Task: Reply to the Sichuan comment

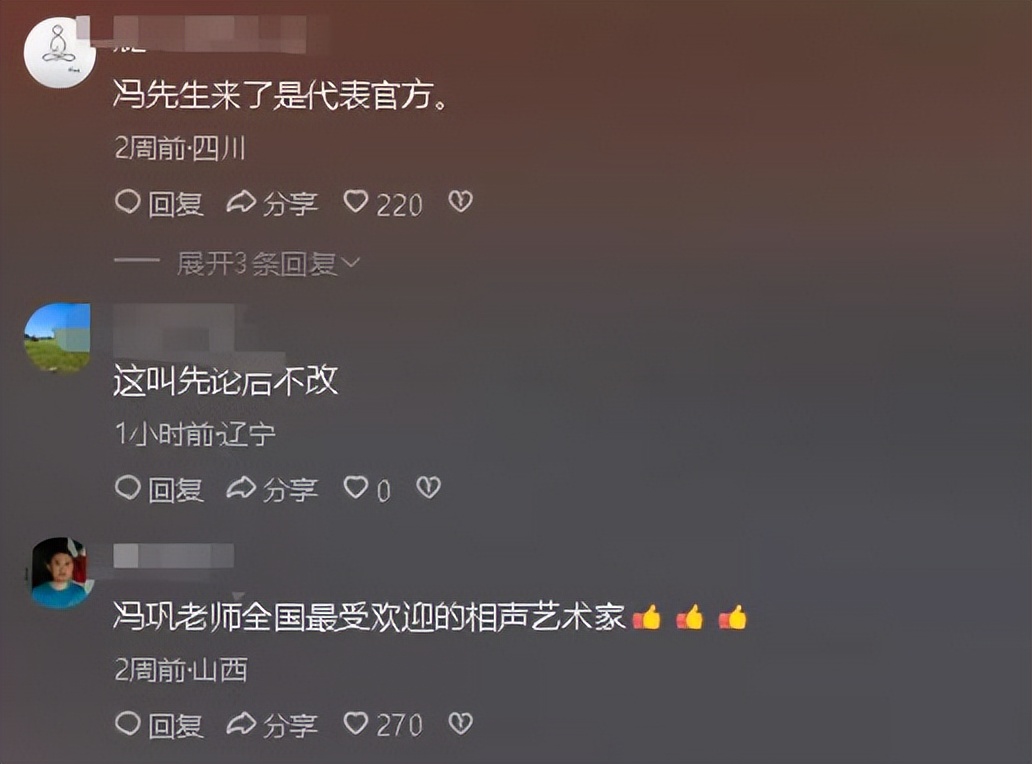Action: [159, 203]
